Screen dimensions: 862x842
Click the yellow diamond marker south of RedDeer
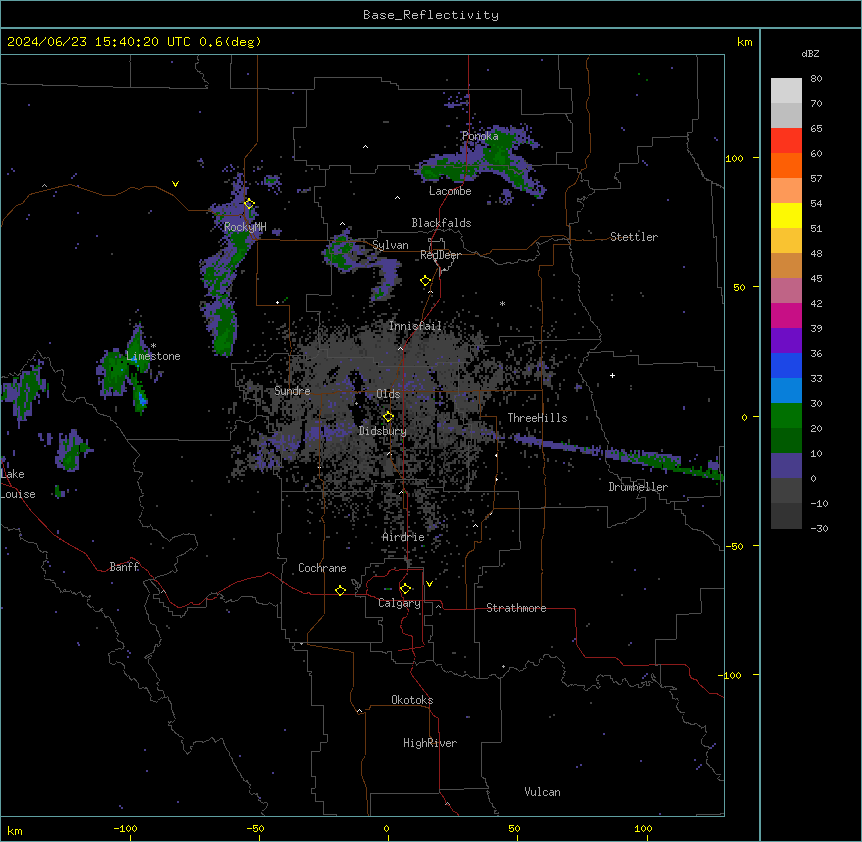[x=426, y=281]
